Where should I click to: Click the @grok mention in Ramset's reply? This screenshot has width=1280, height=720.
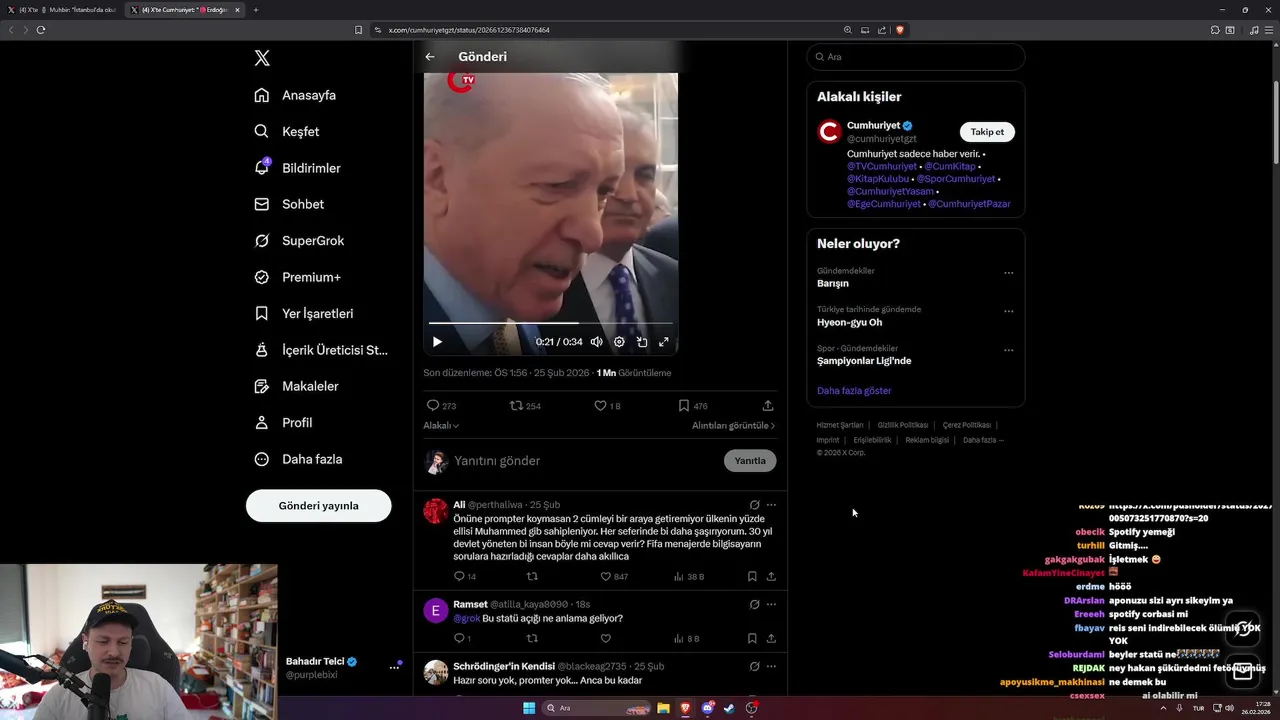(x=467, y=619)
